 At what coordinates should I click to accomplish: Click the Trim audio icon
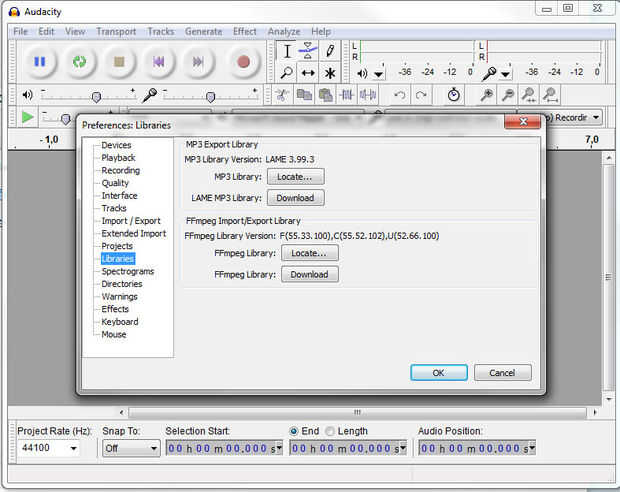point(347,95)
